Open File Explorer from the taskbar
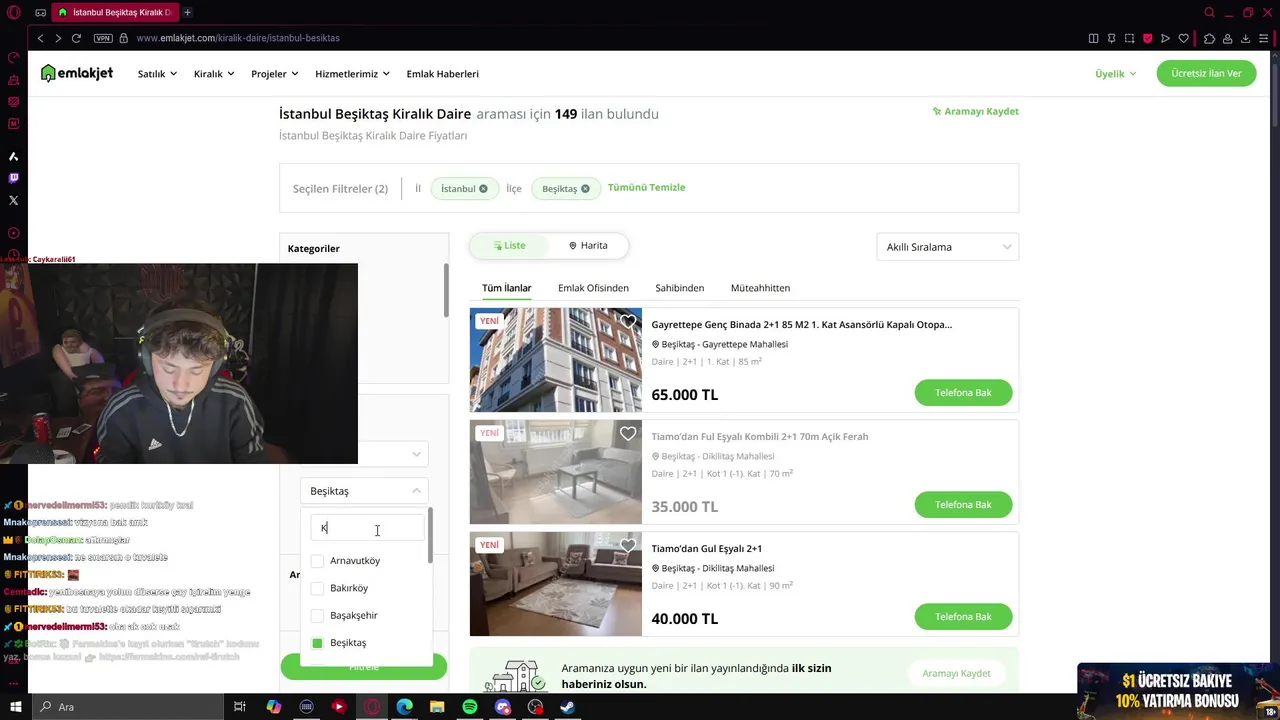This screenshot has height=720, width=1280. click(437, 707)
